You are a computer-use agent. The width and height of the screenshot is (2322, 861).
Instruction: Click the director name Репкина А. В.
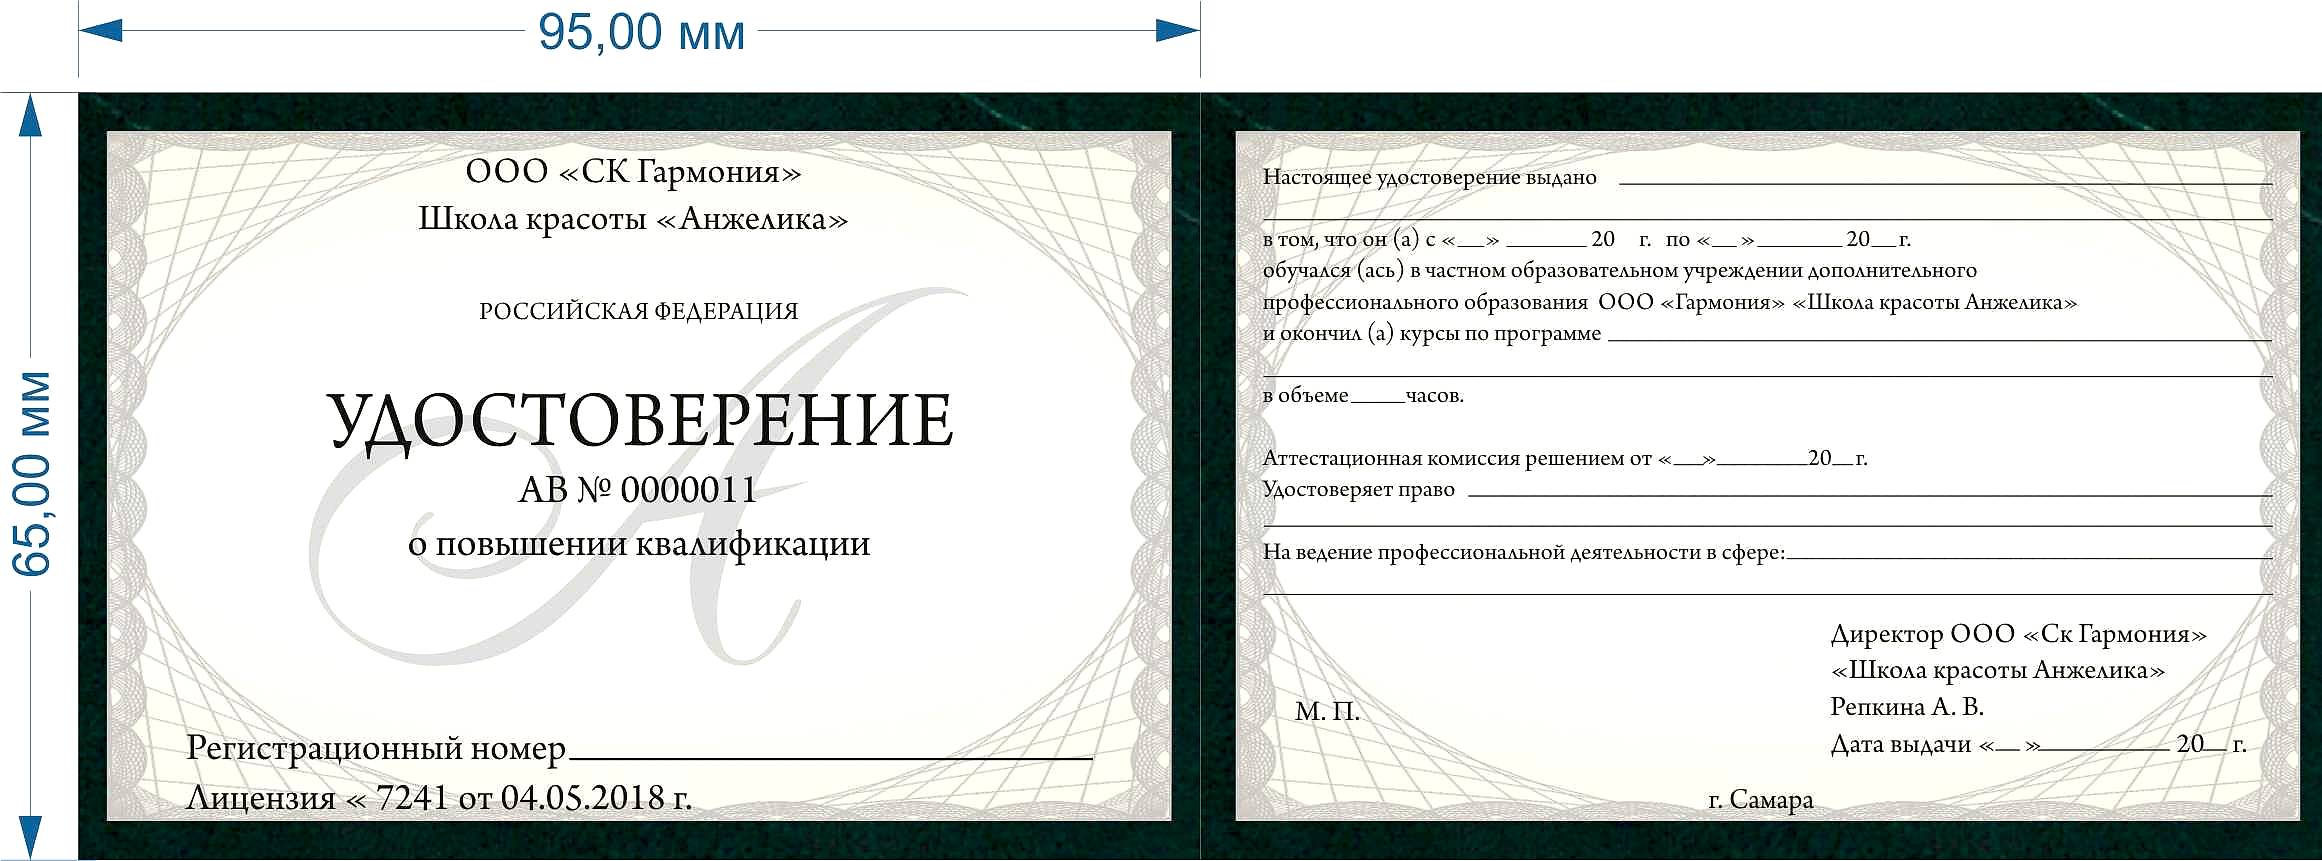point(1906,707)
